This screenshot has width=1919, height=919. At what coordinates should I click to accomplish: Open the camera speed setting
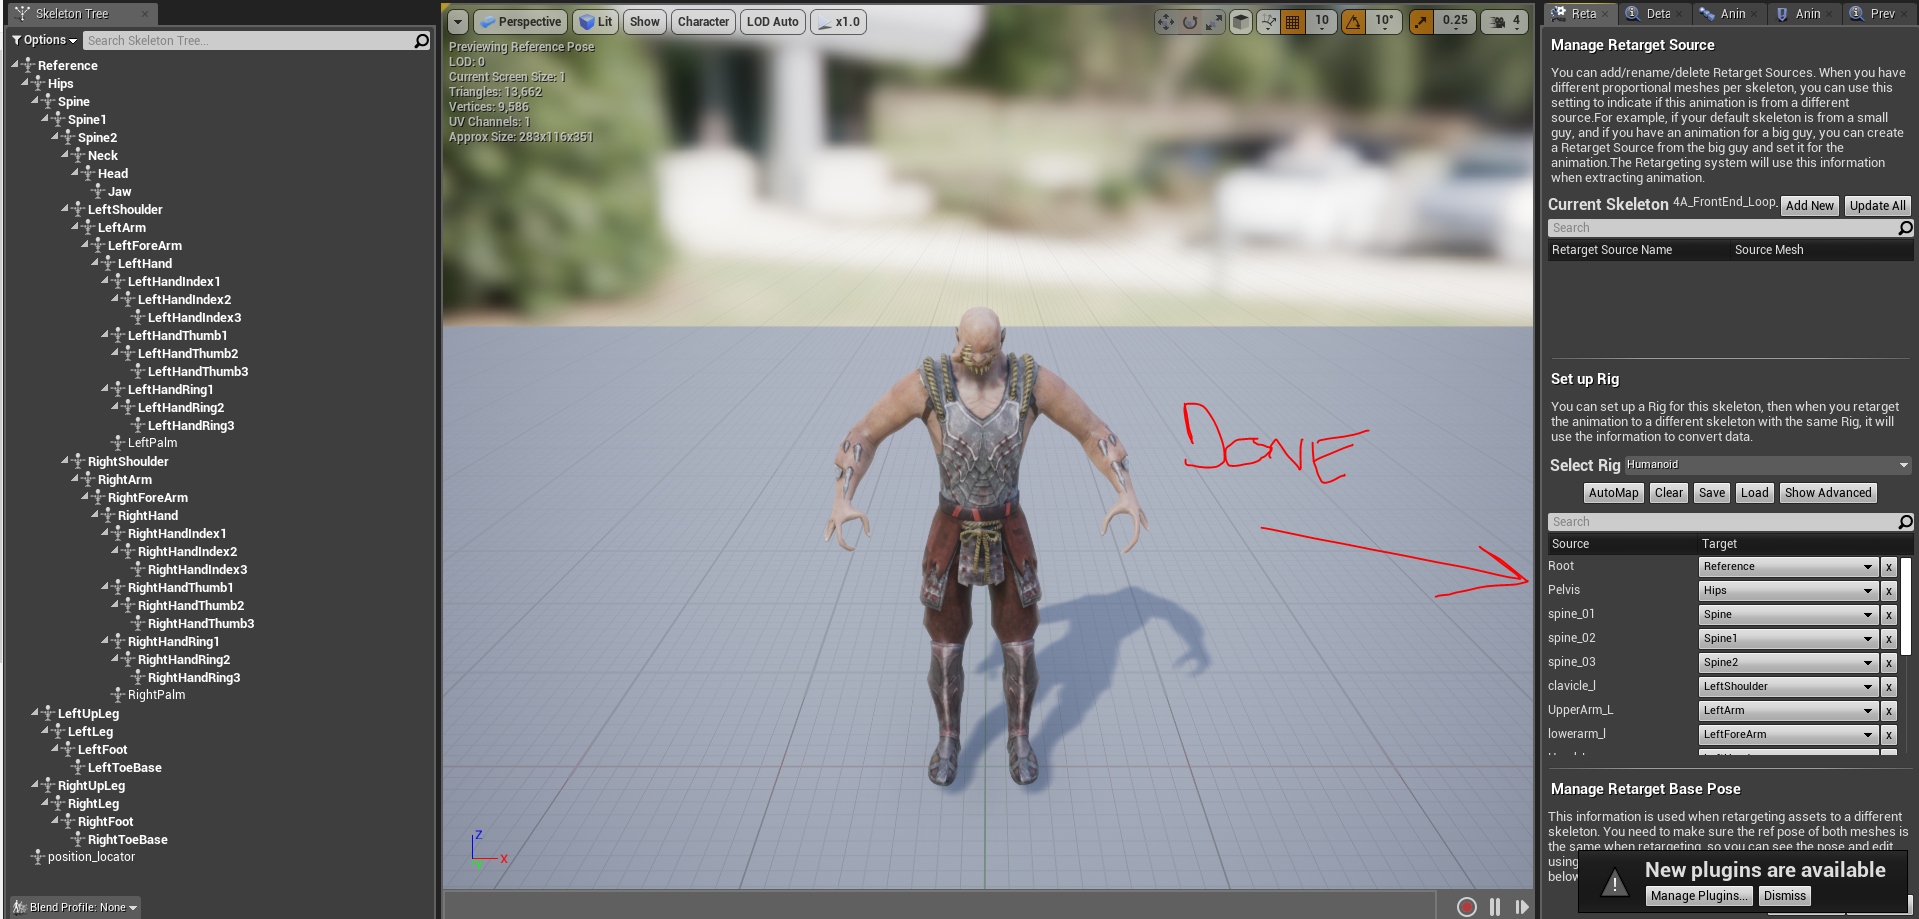[1505, 22]
